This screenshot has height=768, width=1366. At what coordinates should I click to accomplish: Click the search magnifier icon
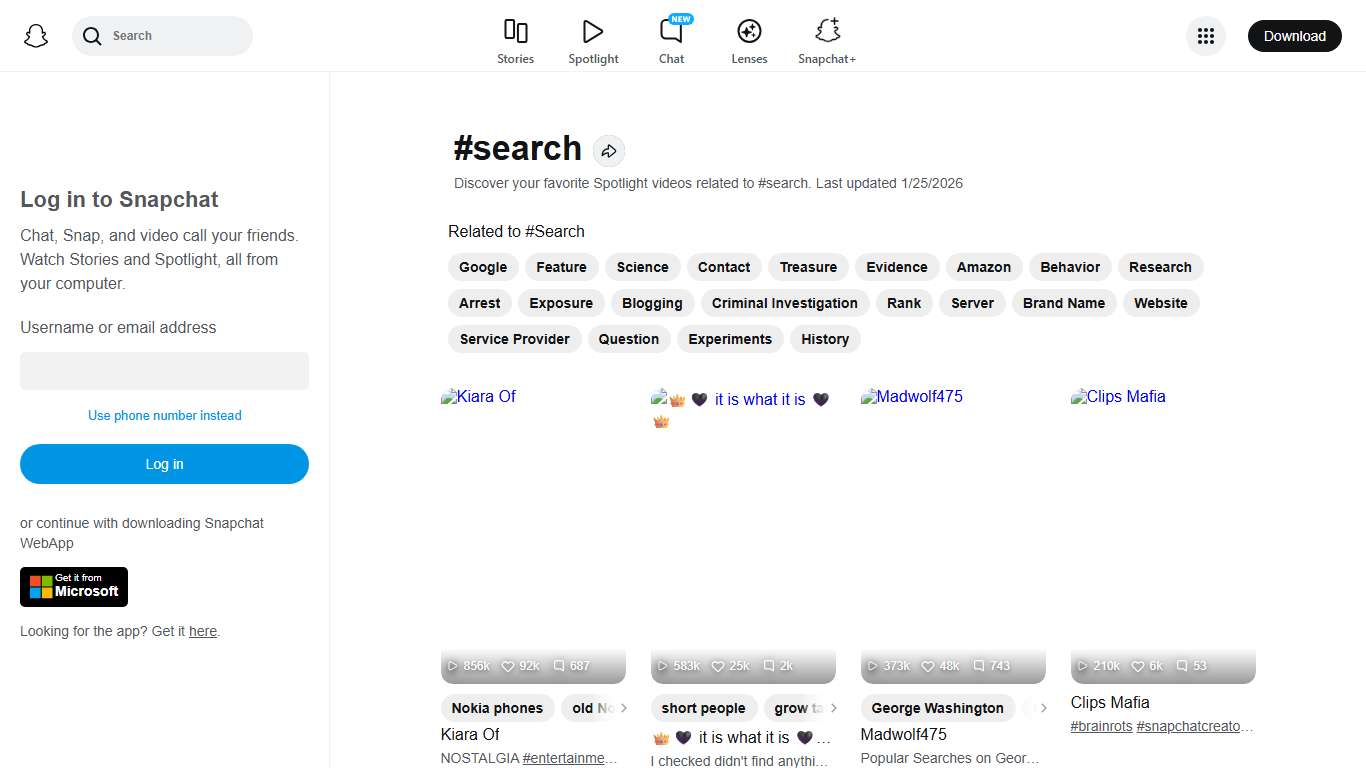[x=91, y=35]
